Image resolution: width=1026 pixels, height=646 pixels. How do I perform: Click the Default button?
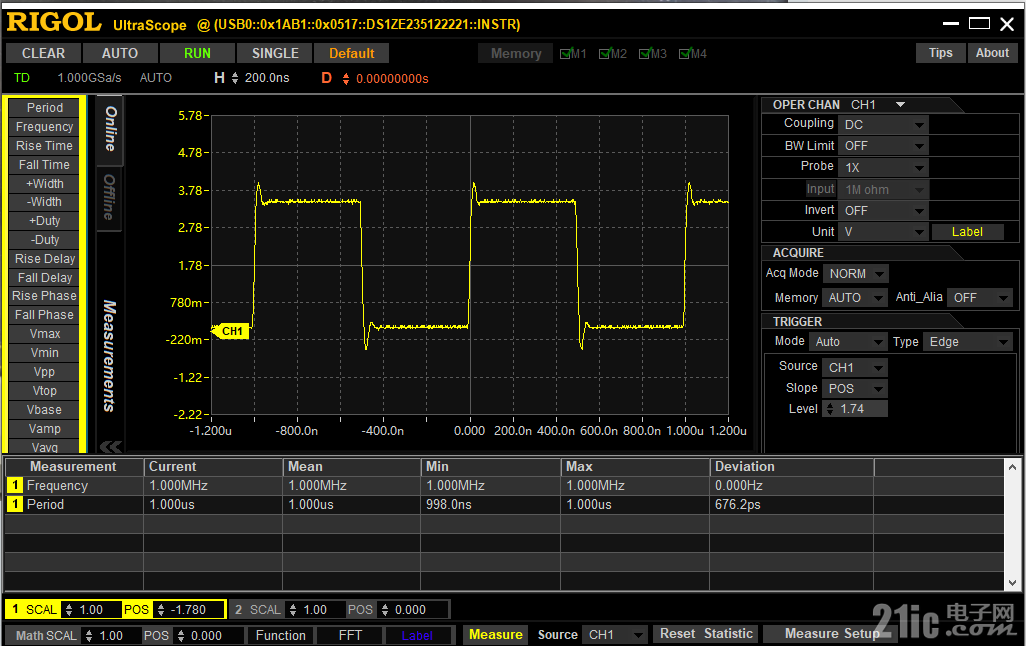(x=351, y=54)
